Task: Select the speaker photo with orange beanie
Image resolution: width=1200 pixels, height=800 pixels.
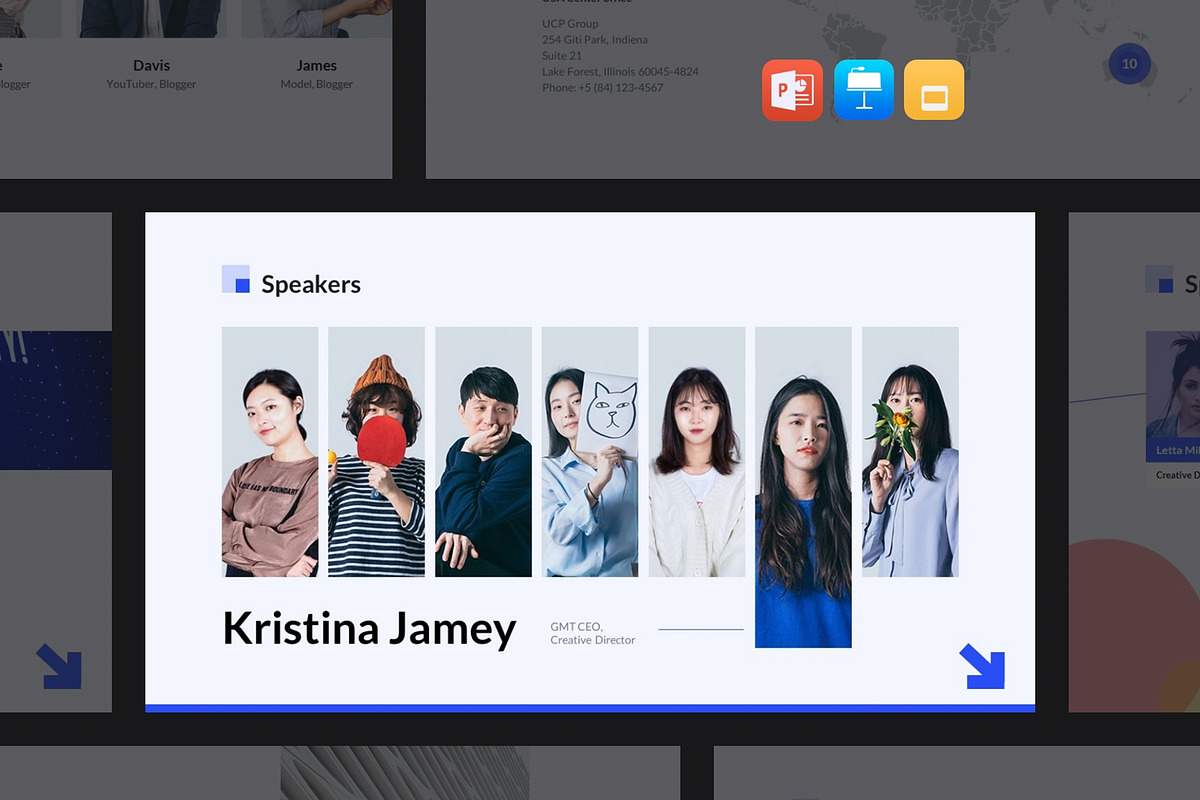Action: (376, 452)
